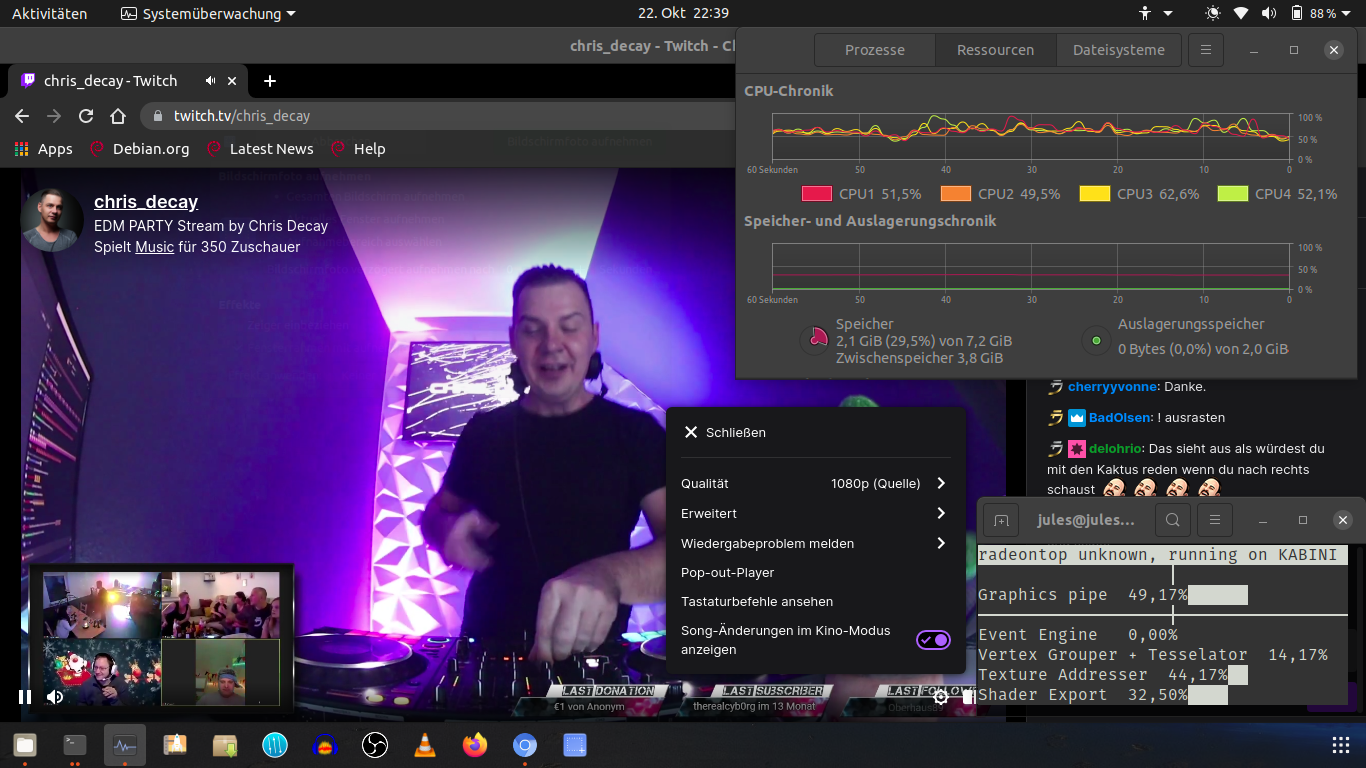The height and width of the screenshot is (768, 1366).
Task: Open the Latest News bookmark
Action: [260, 149]
